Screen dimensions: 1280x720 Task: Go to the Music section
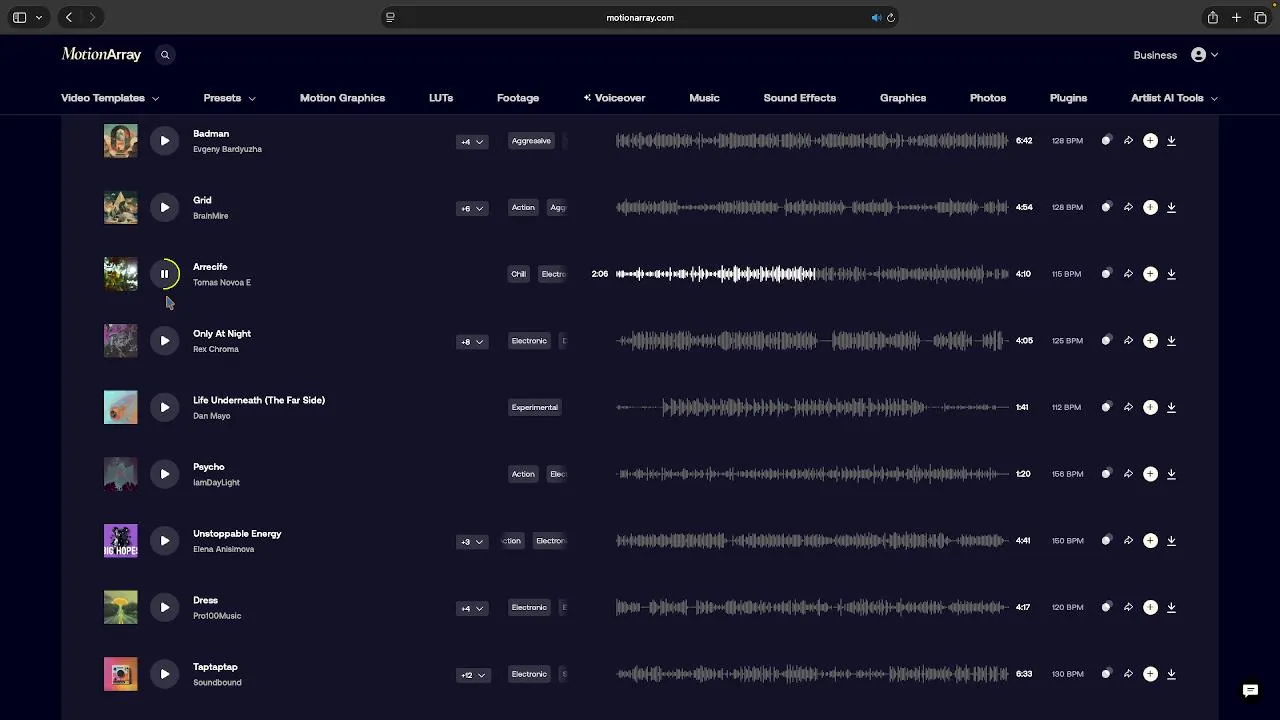point(704,98)
